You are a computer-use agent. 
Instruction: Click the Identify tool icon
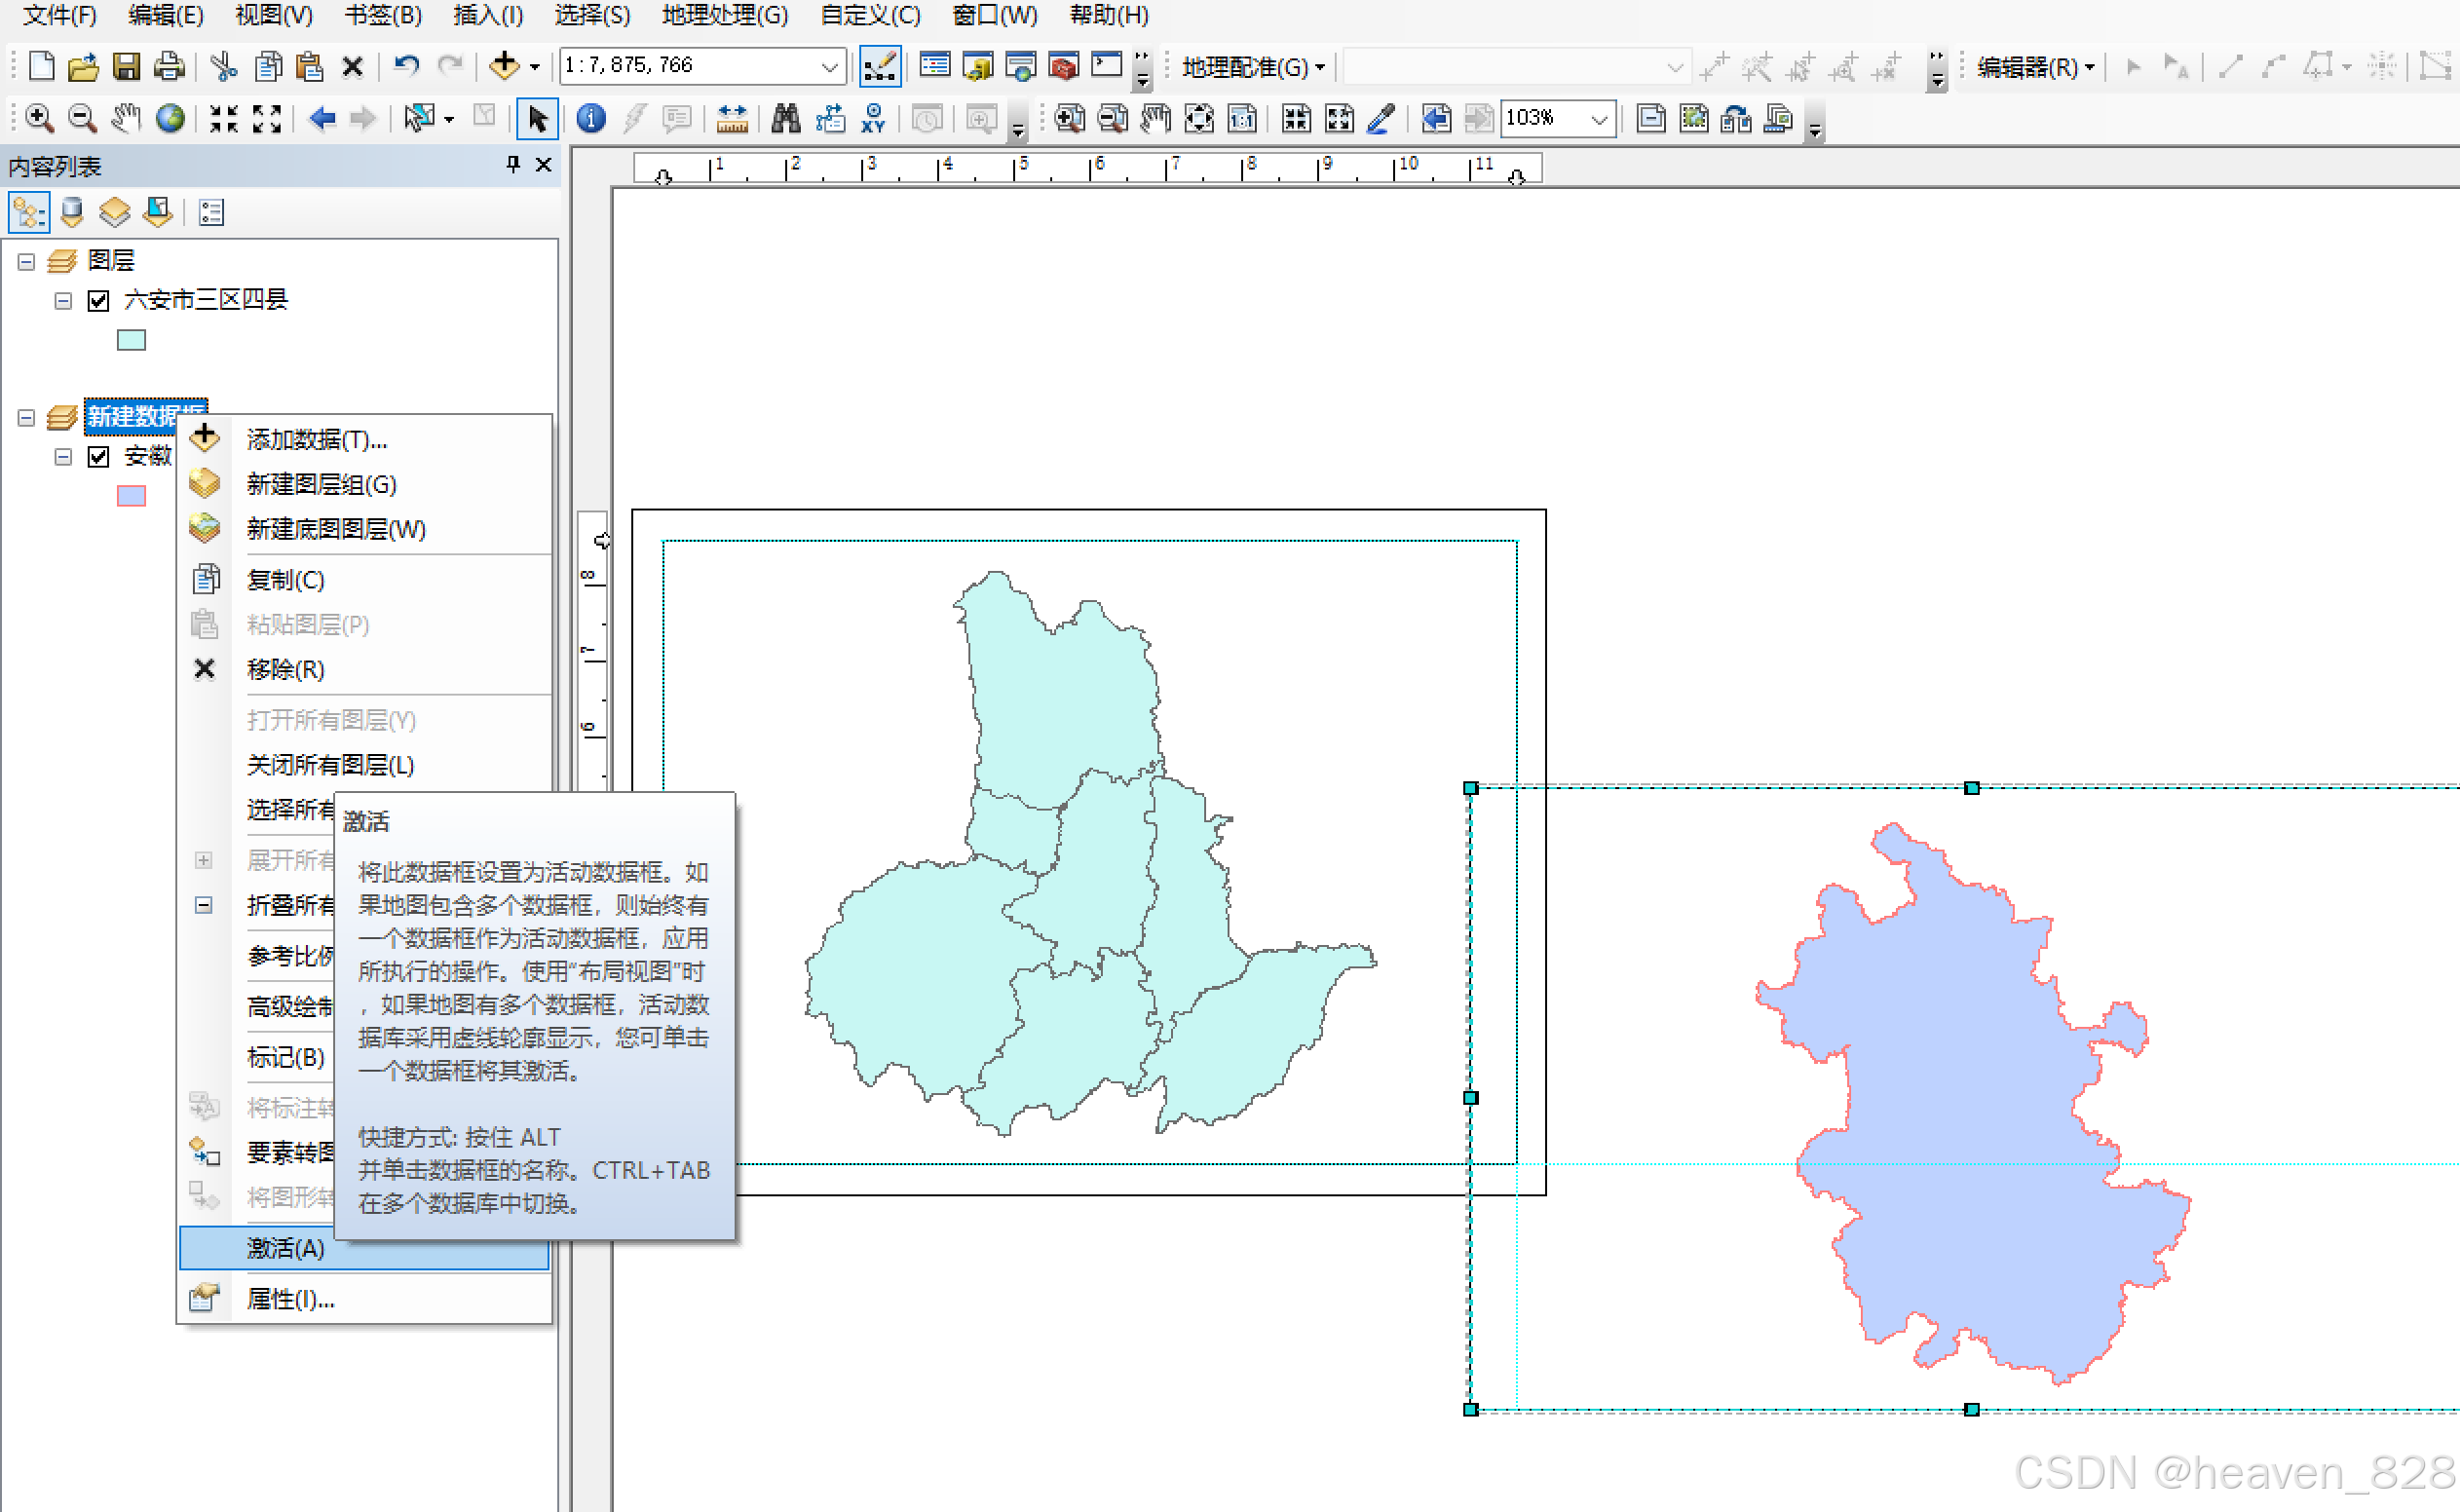tap(591, 119)
